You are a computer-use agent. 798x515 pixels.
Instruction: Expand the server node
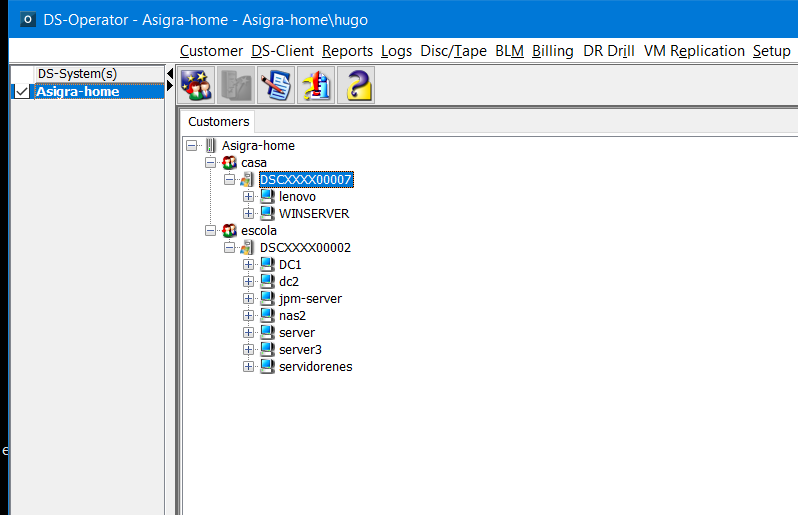(248, 333)
